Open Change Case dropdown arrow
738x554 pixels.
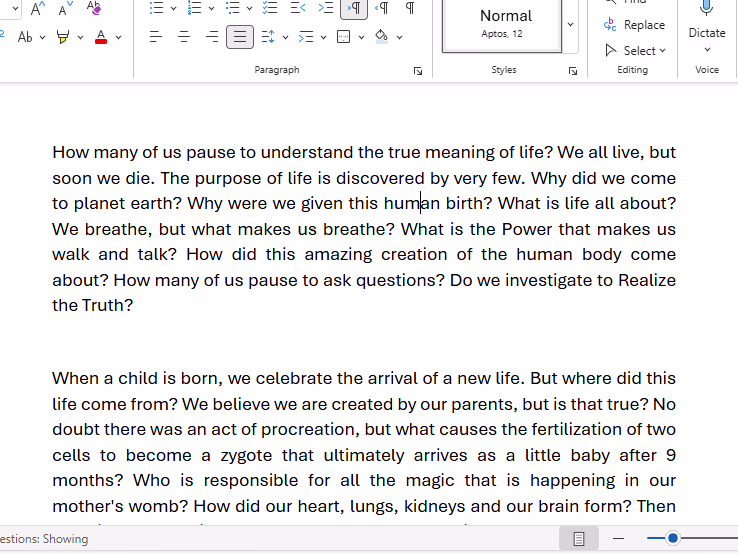[42, 38]
